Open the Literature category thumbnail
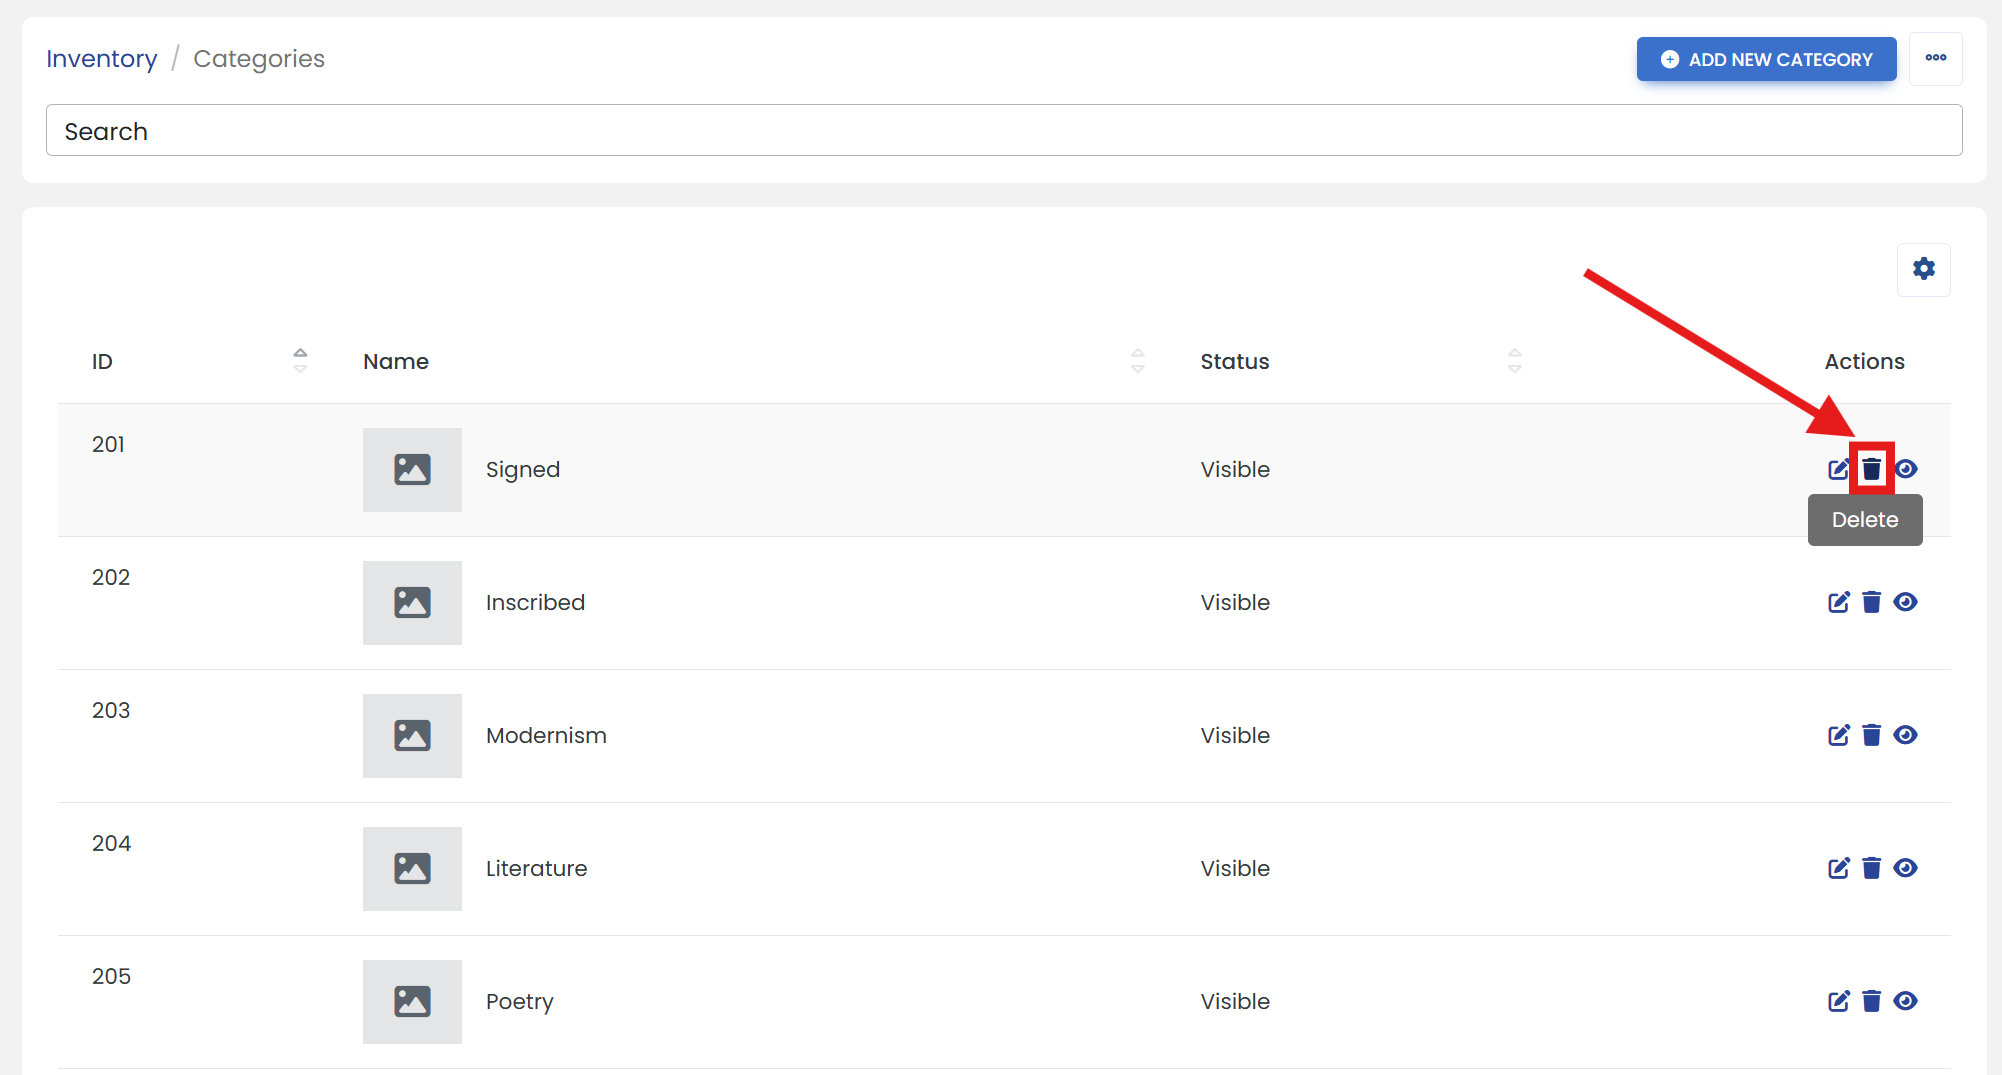The height and width of the screenshot is (1075, 2002). (412, 868)
